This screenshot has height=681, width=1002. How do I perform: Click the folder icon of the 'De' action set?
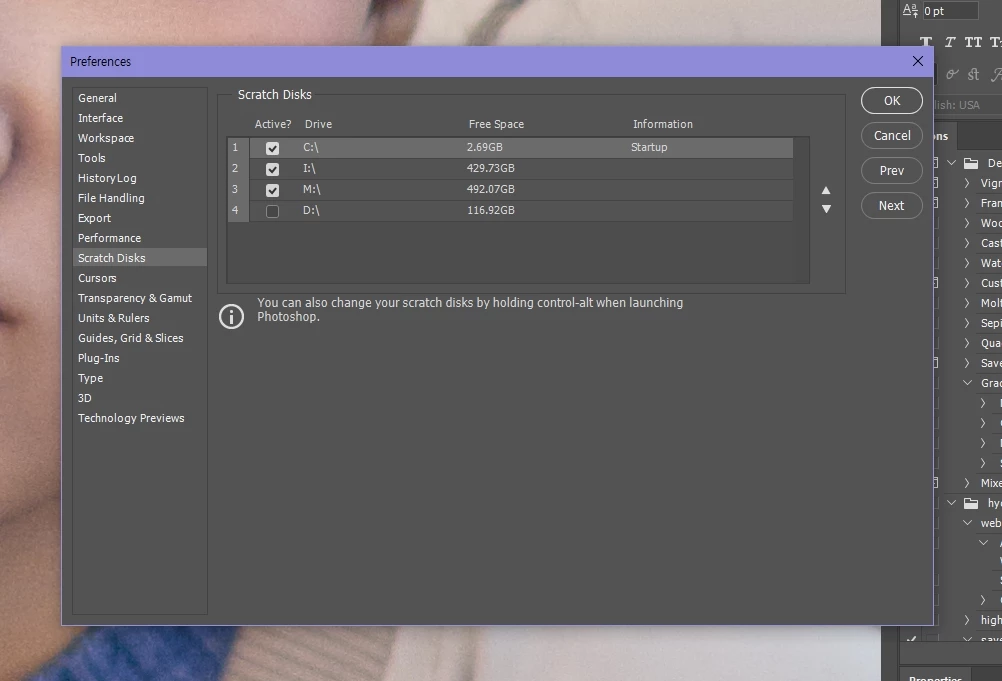click(x=971, y=163)
